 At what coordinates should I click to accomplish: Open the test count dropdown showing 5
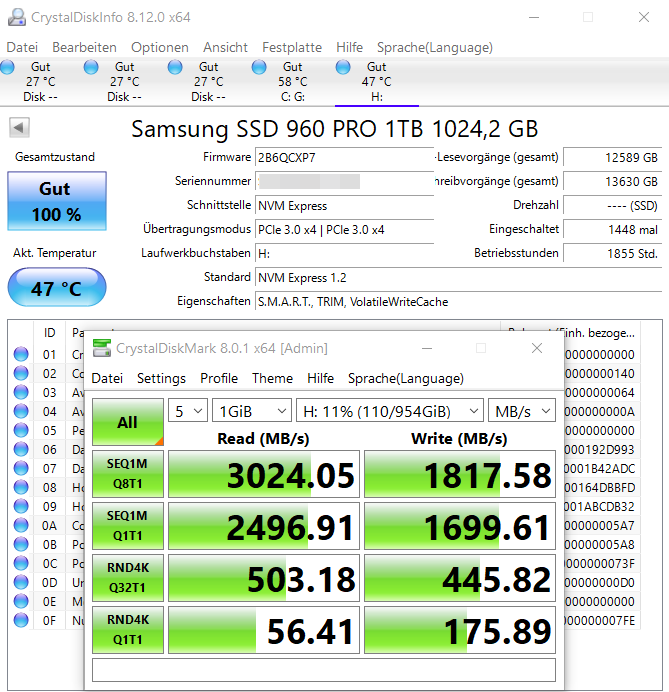click(x=188, y=411)
